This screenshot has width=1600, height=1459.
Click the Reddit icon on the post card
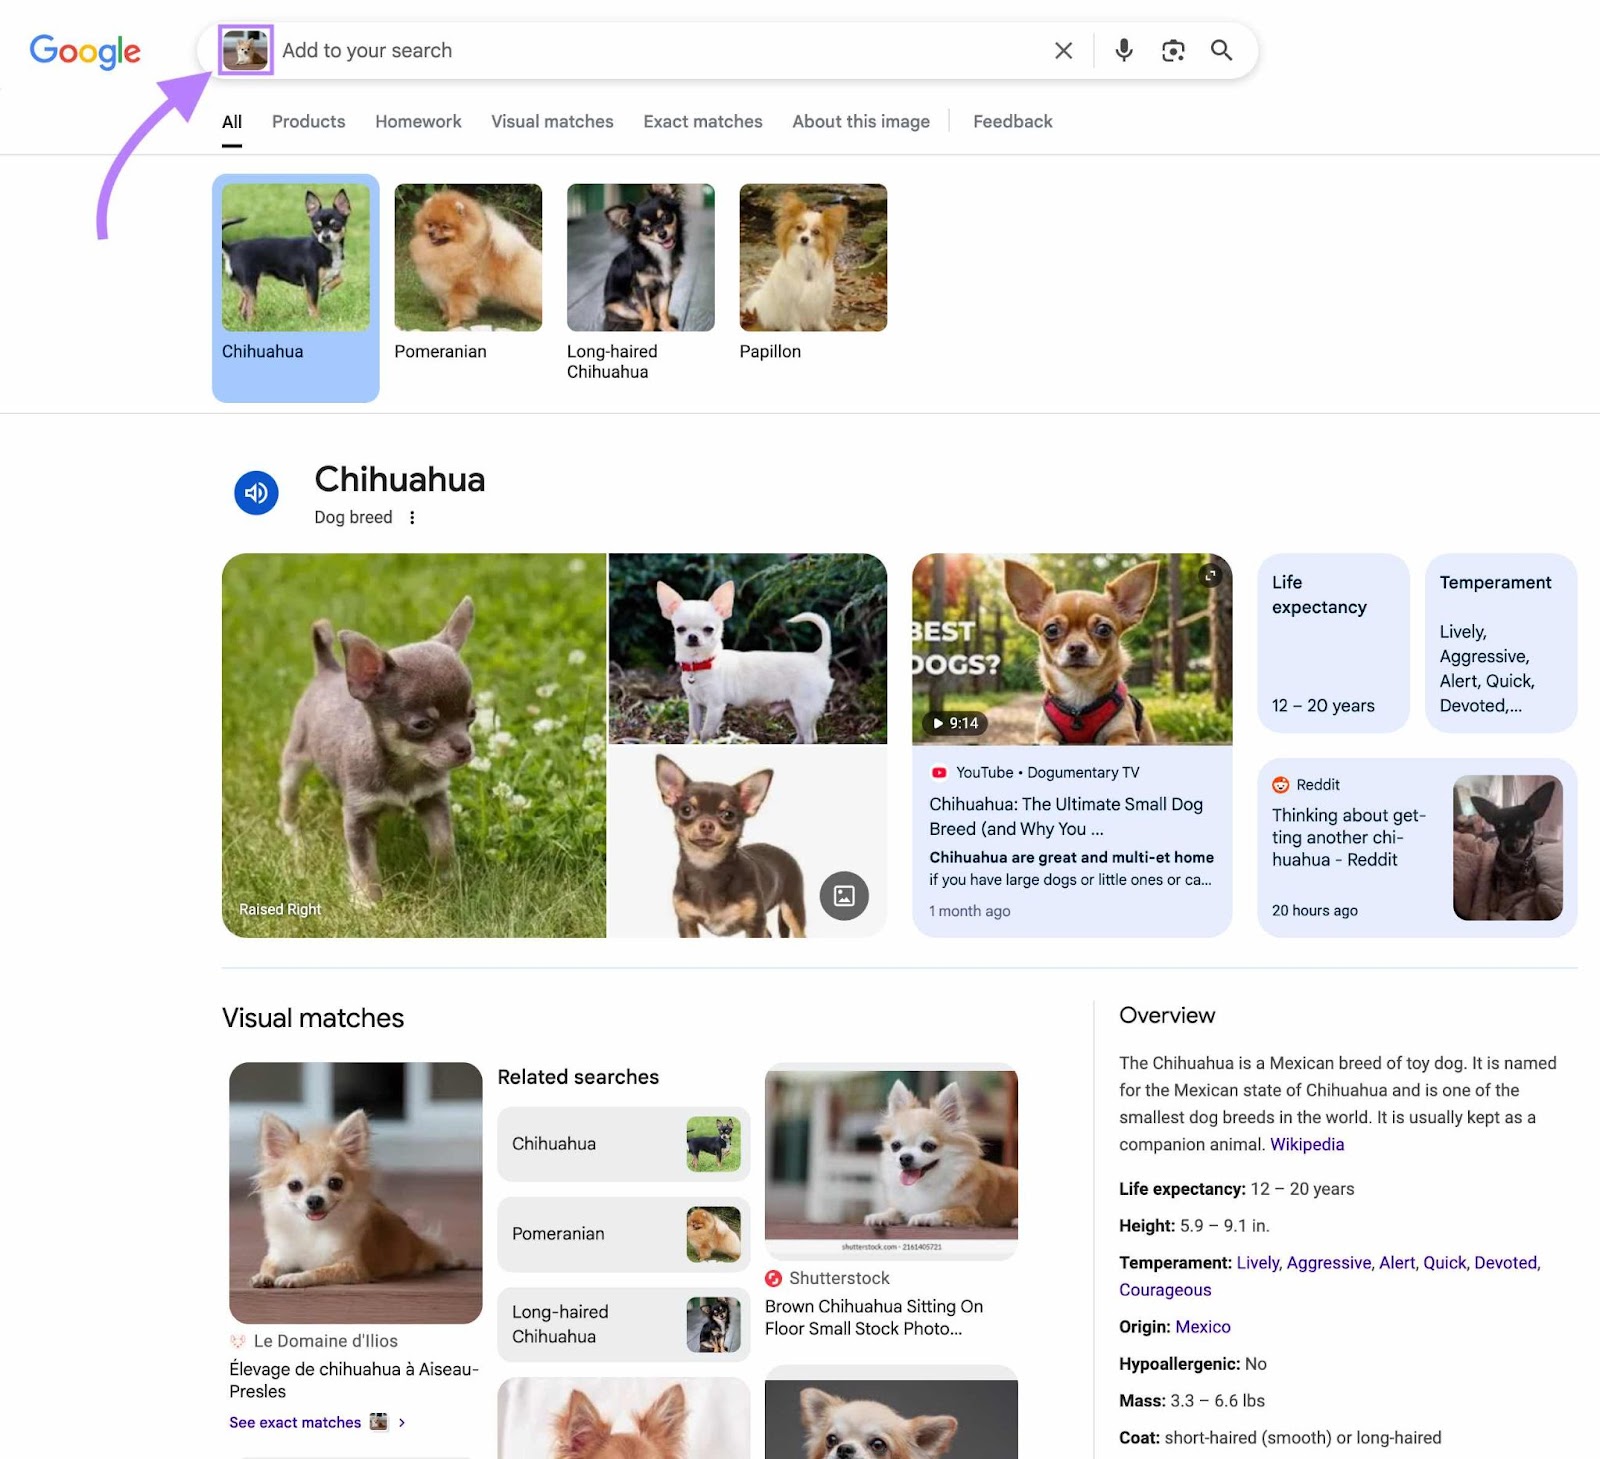[x=1281, y=785]
